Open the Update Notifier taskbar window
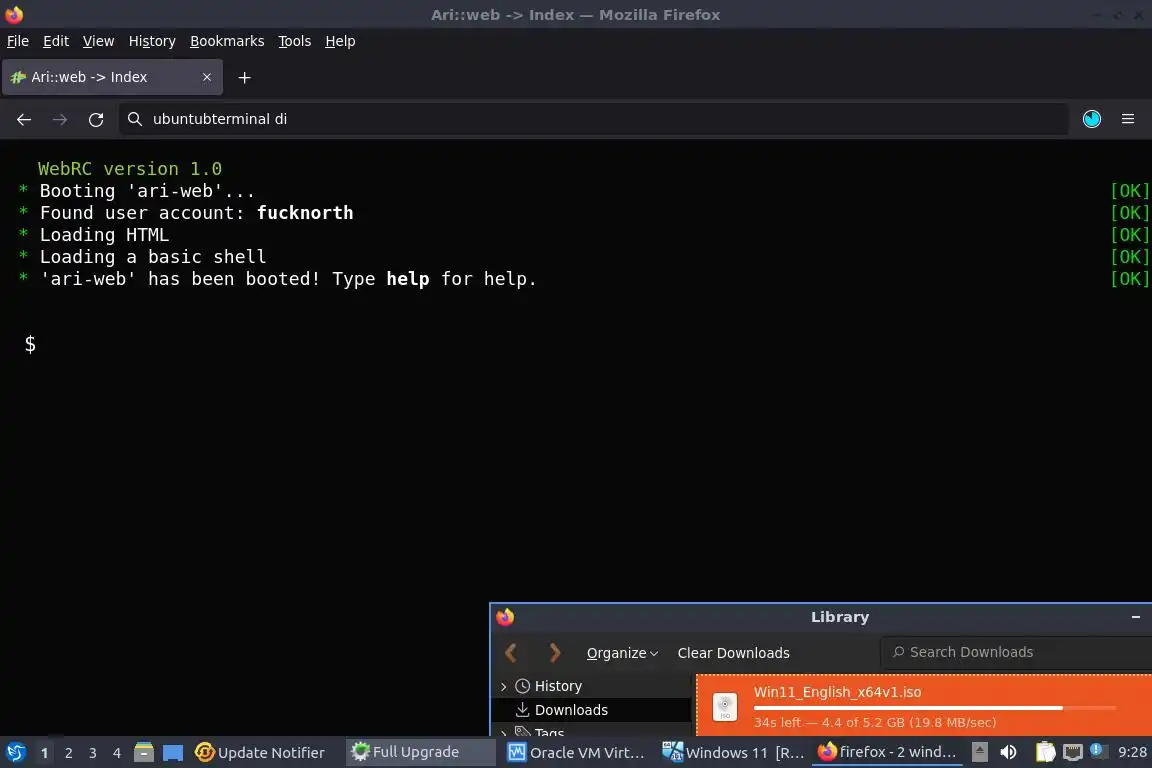The width and height of the screenshot is (1152, 768). (x=261, y=753)
